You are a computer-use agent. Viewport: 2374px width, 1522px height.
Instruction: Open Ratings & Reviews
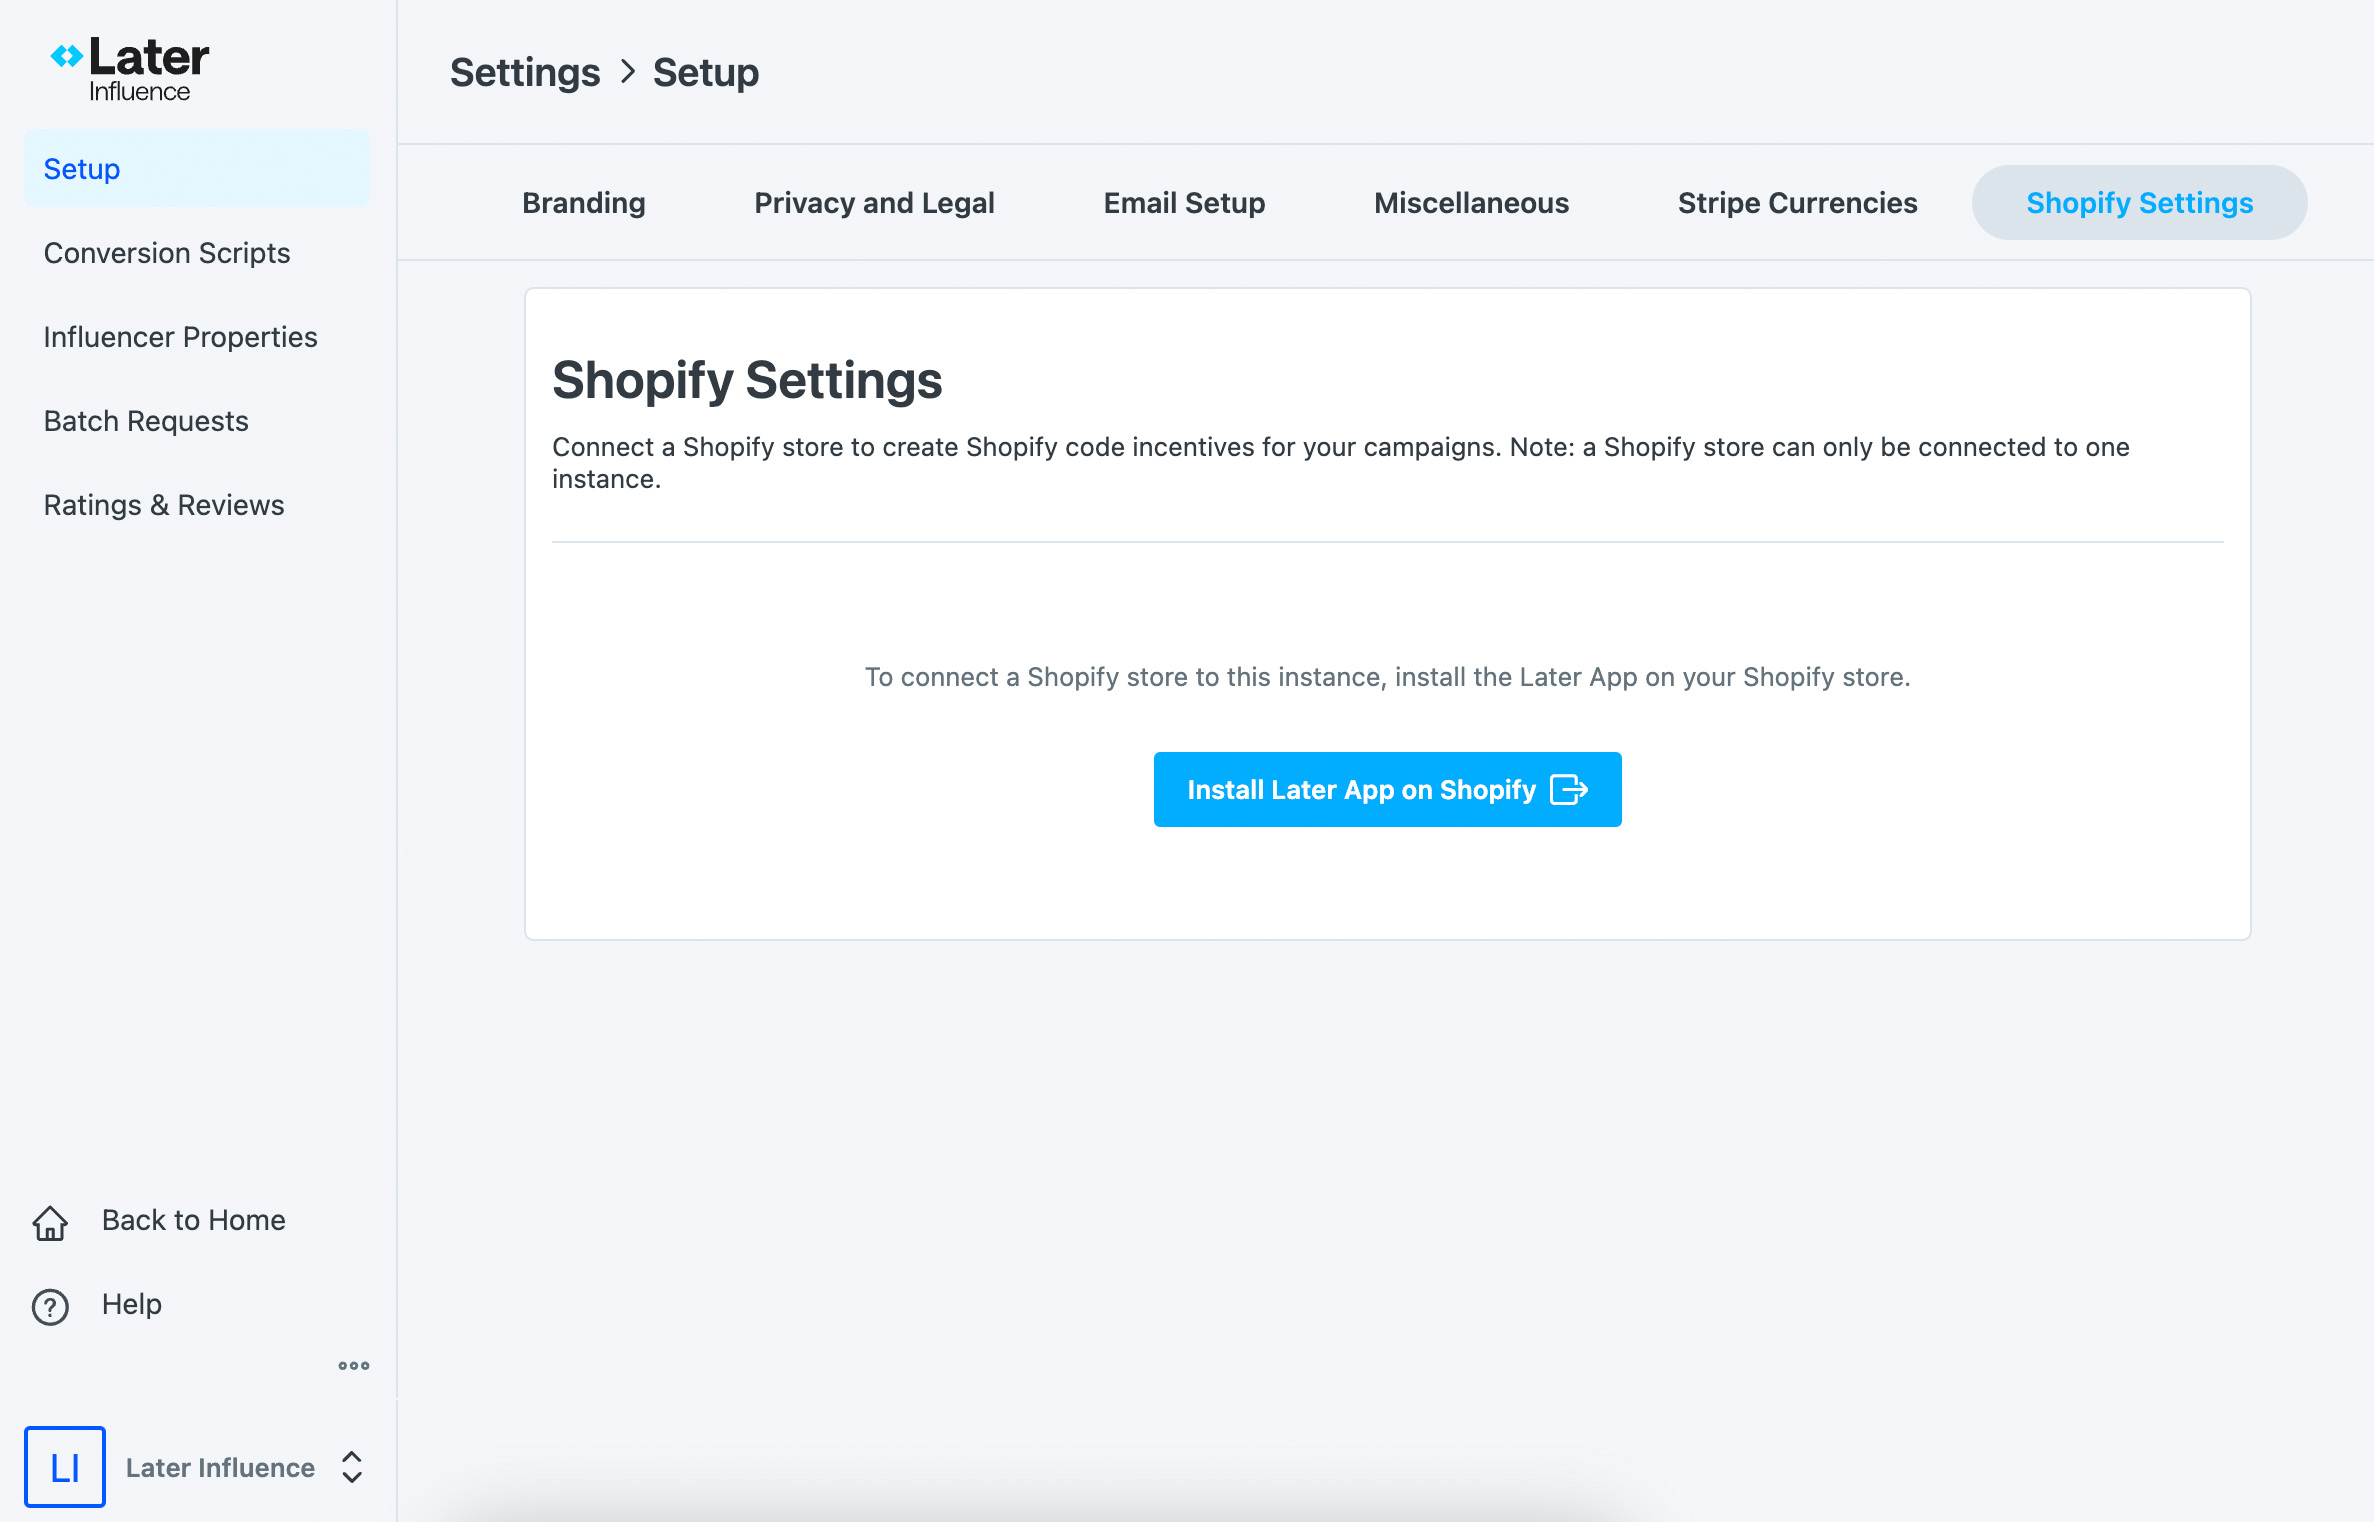click(164, 505)
